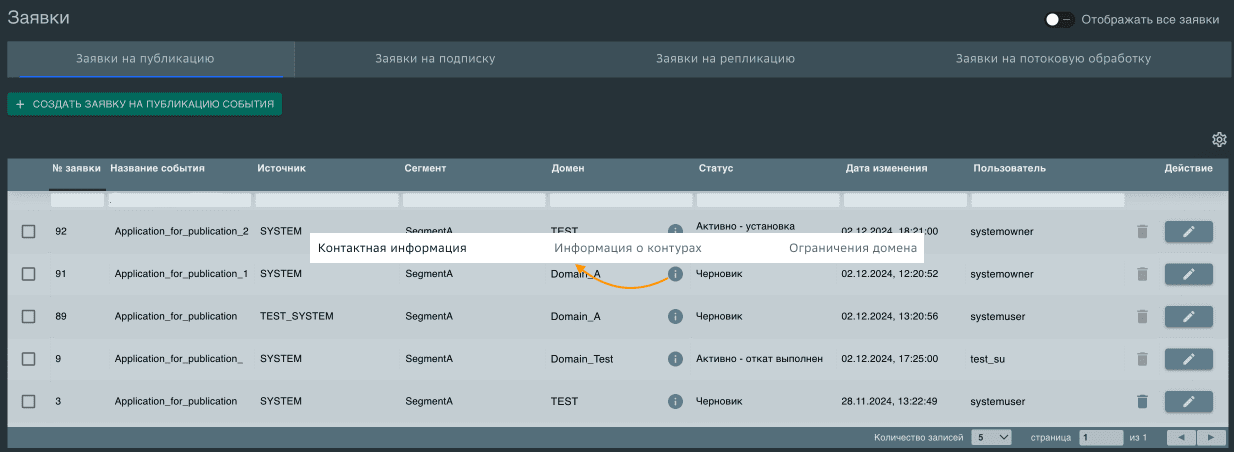Screen dimensions: 1234x452
Task: Click info icon for request 89
Action: (x=675, y=316)
